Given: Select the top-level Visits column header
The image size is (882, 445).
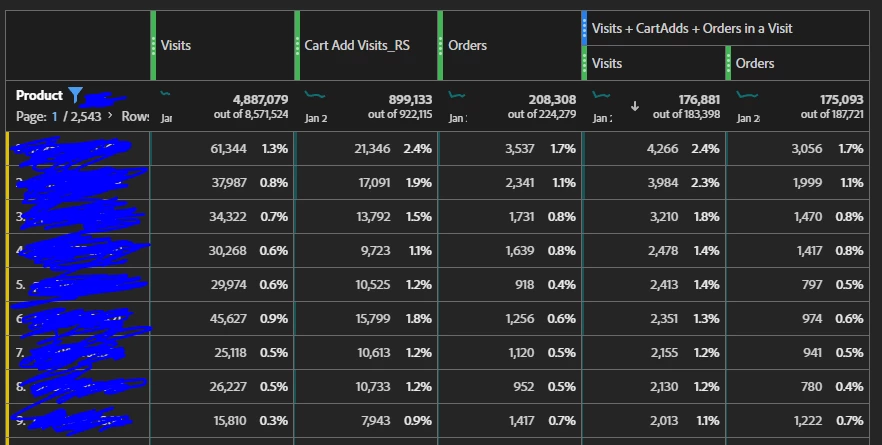Looking at the screenshot, I should tap(176, 46).
